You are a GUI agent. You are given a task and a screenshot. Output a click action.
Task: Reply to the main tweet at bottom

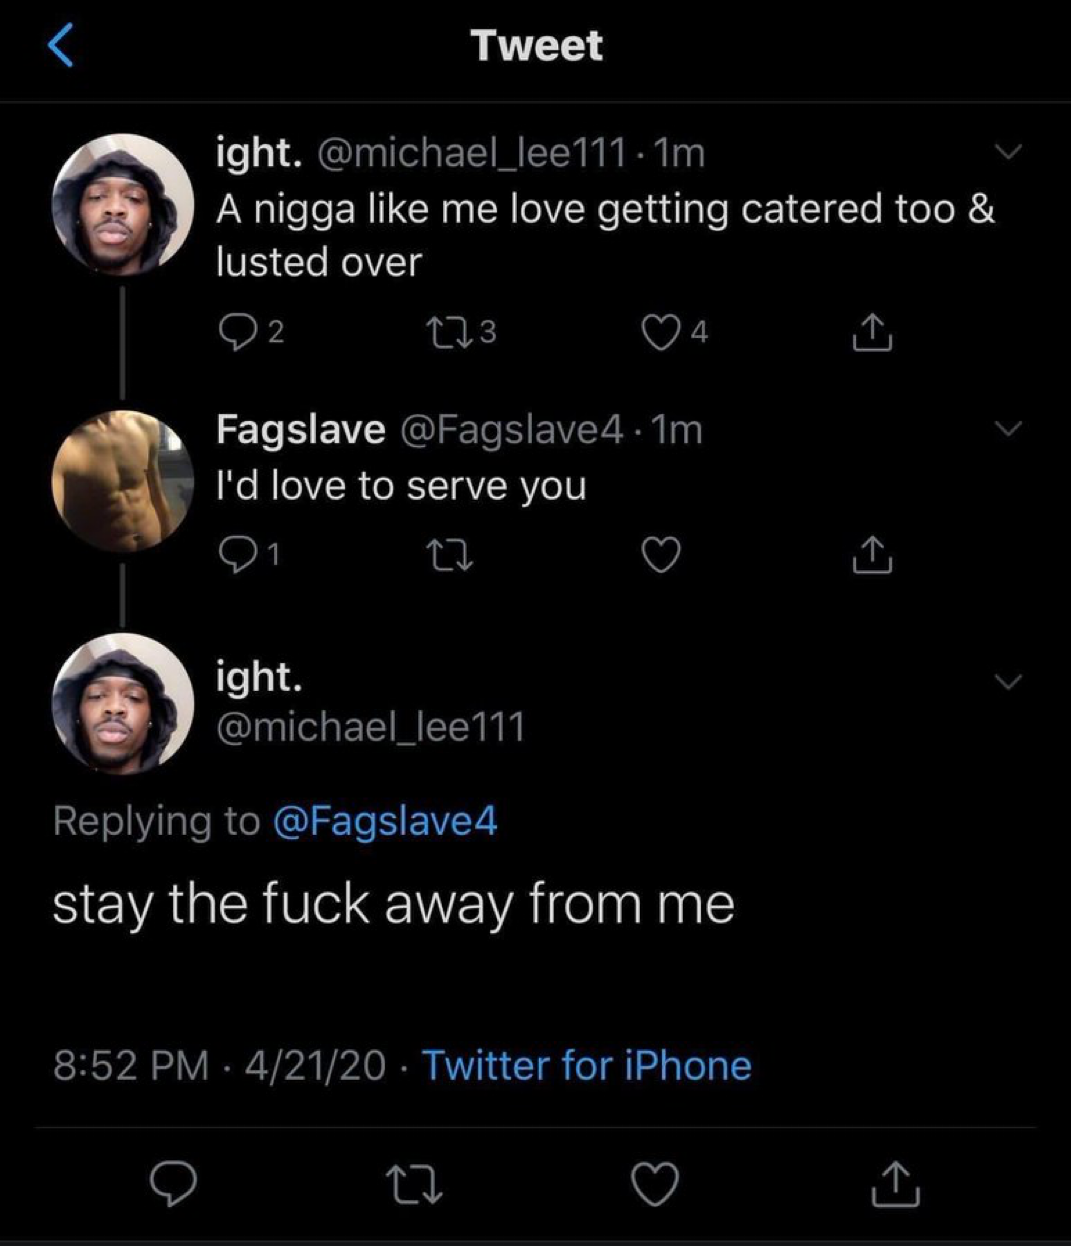pos(173,1184)
